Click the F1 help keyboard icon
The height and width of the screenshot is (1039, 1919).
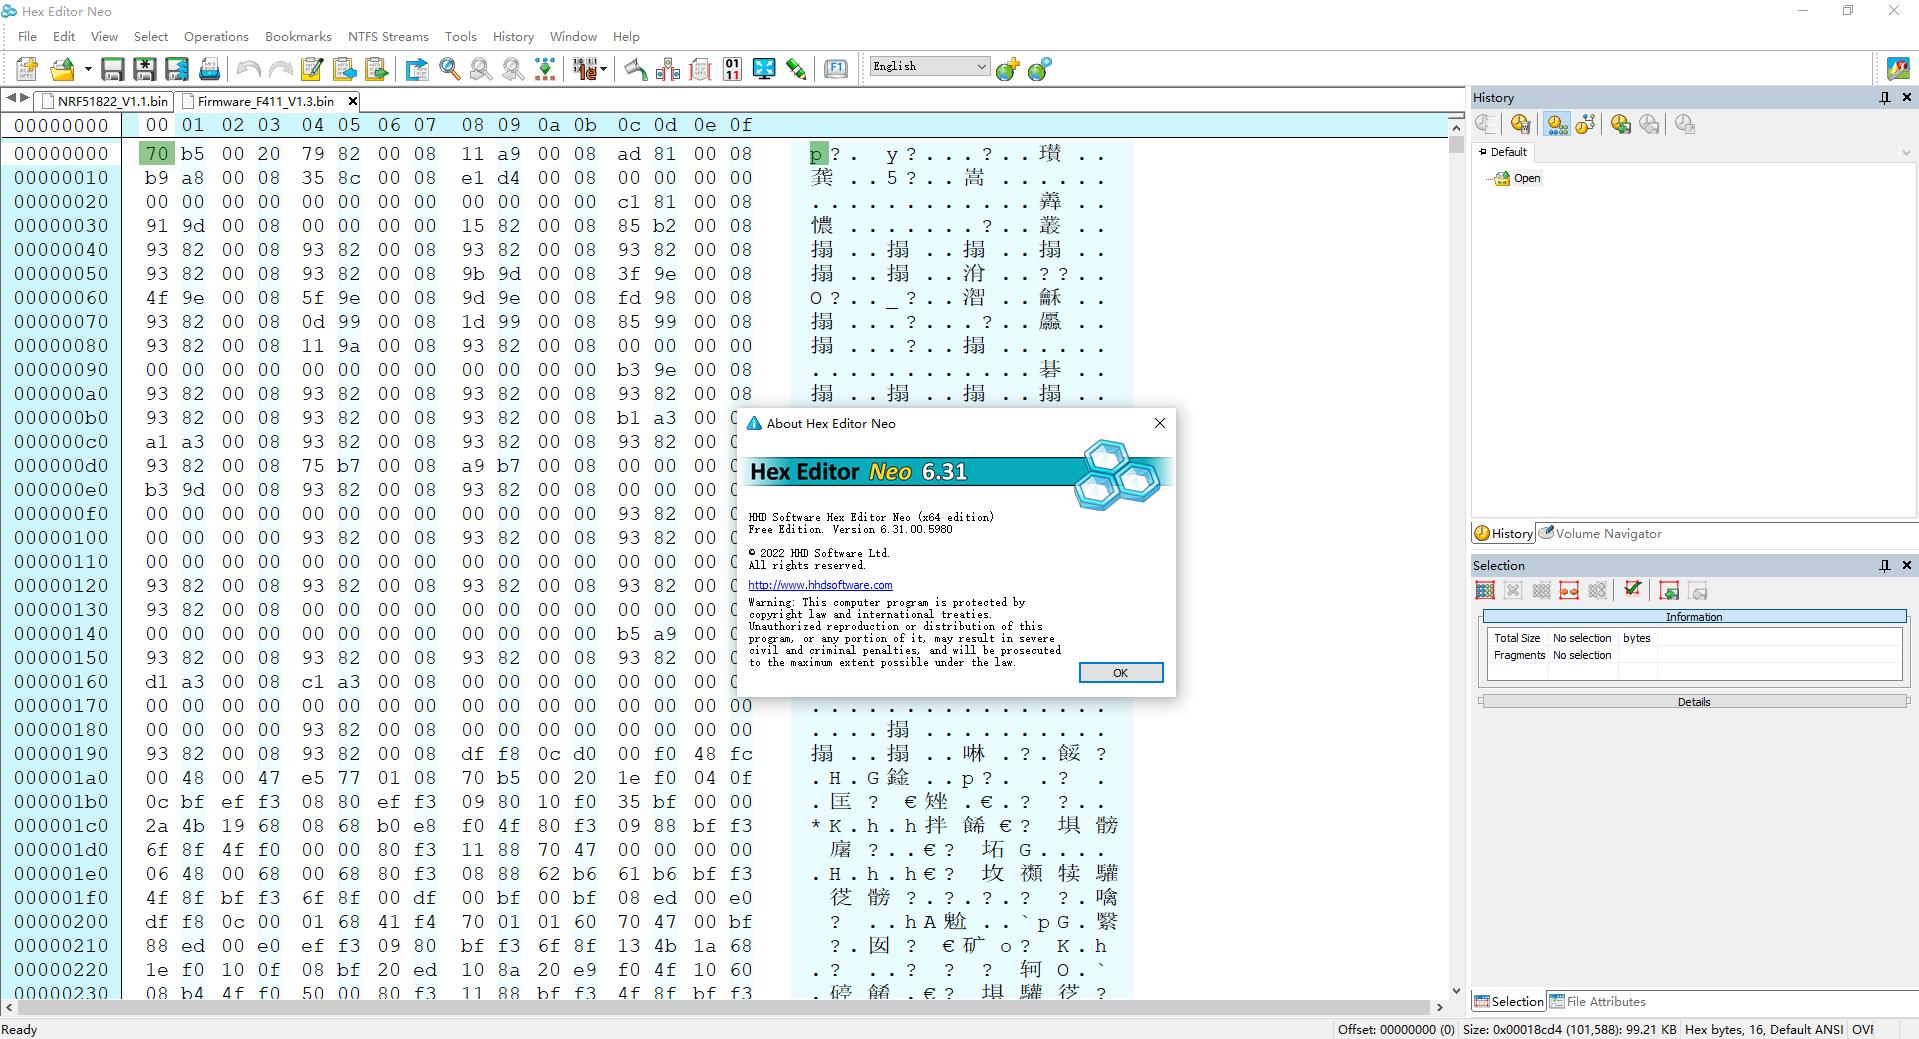(x=836, y=69)
